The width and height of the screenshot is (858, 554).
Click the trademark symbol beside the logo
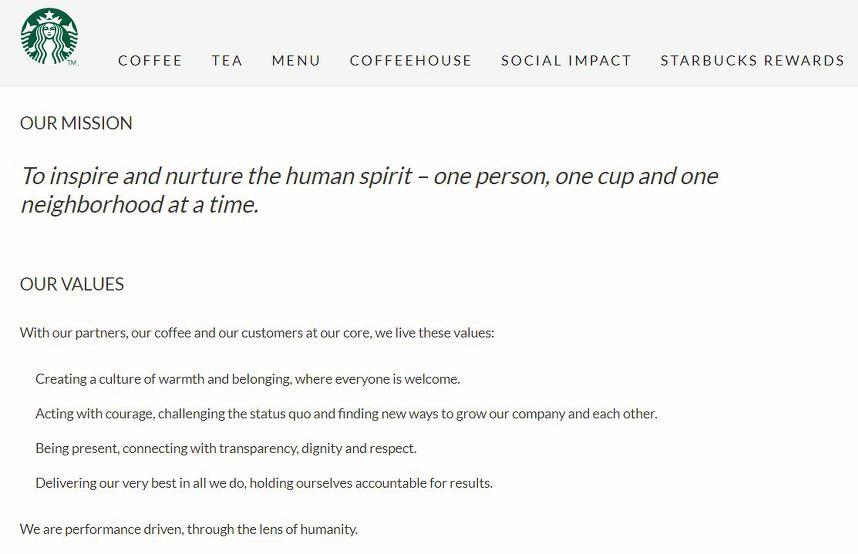click(72, 63)
